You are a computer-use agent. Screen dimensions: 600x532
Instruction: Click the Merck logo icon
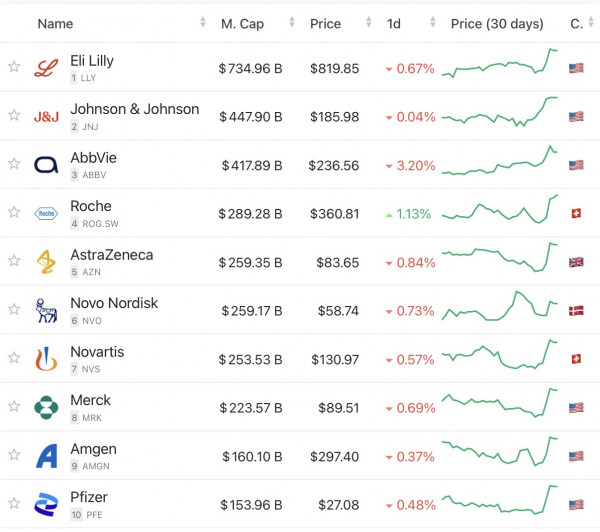tap(46, 407)
